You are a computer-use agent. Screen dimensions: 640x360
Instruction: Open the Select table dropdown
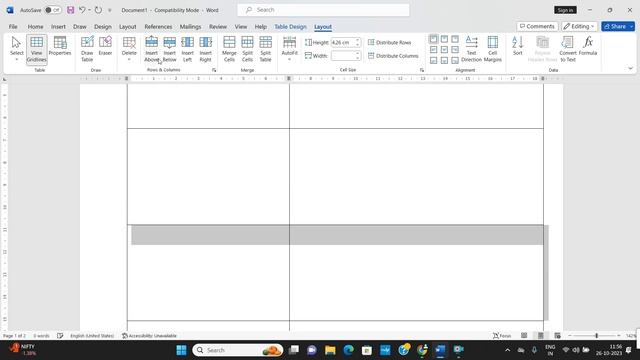(16, 49)
